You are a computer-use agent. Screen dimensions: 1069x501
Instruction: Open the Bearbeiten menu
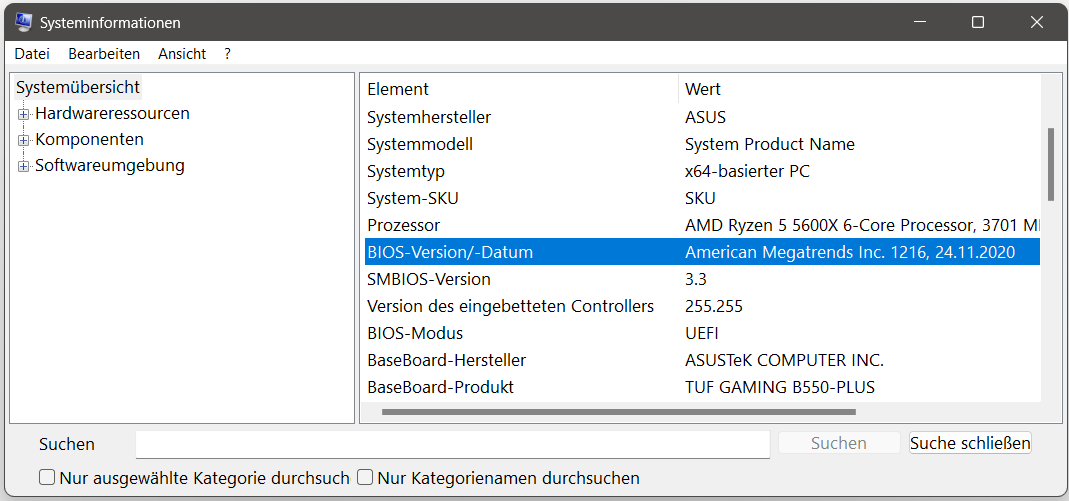point(104,54)
